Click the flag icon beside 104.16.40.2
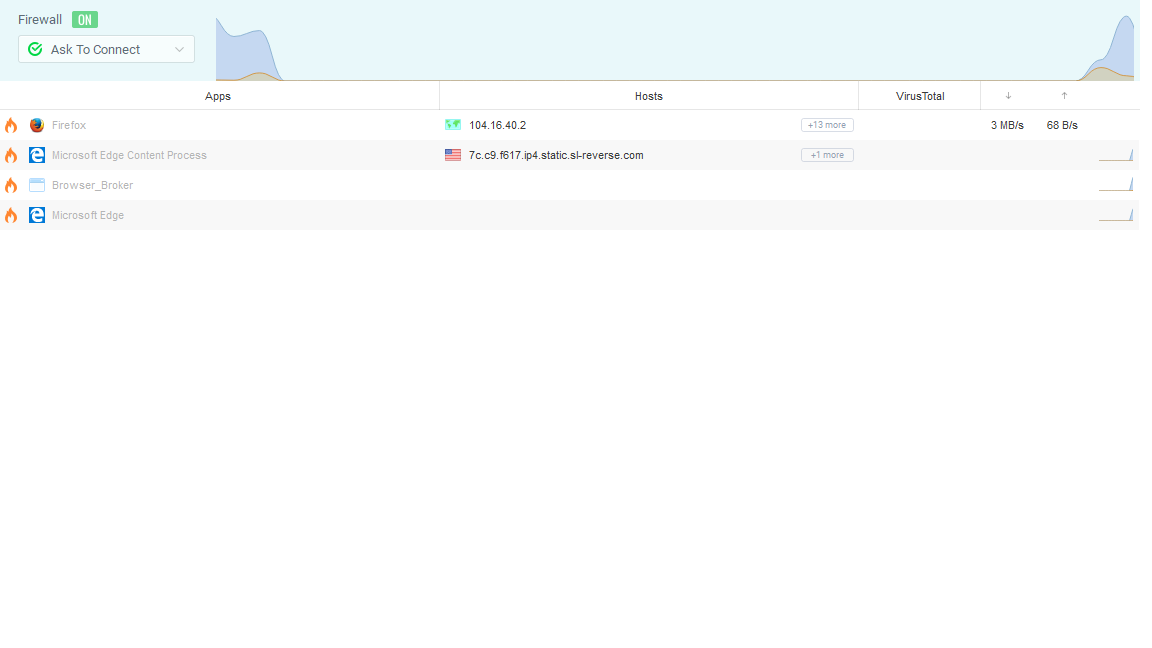Screen dimensions: 1152x648 (x=453, y=125)
